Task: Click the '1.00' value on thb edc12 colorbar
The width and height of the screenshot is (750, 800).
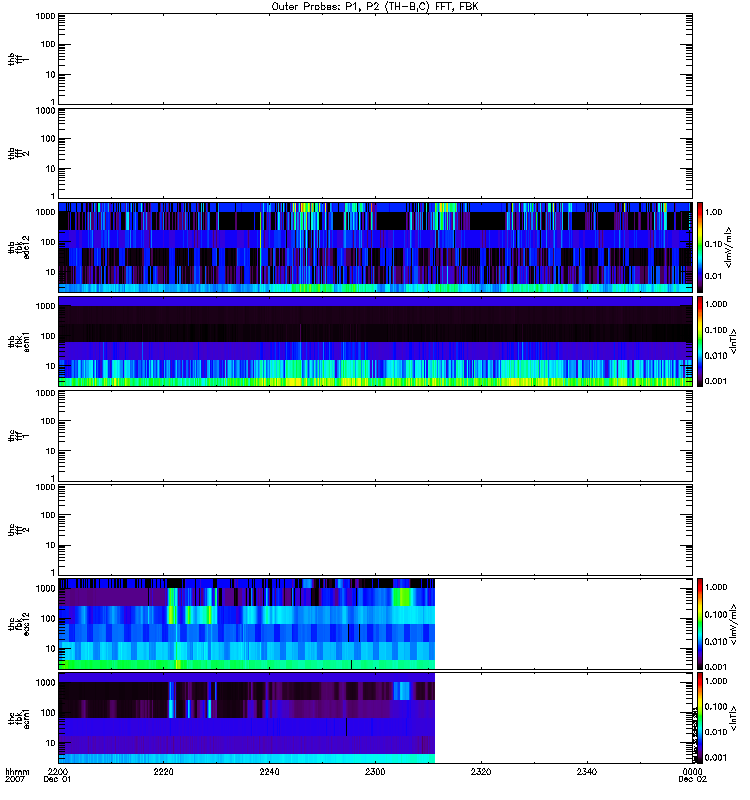Action: [x=713, y=212]
